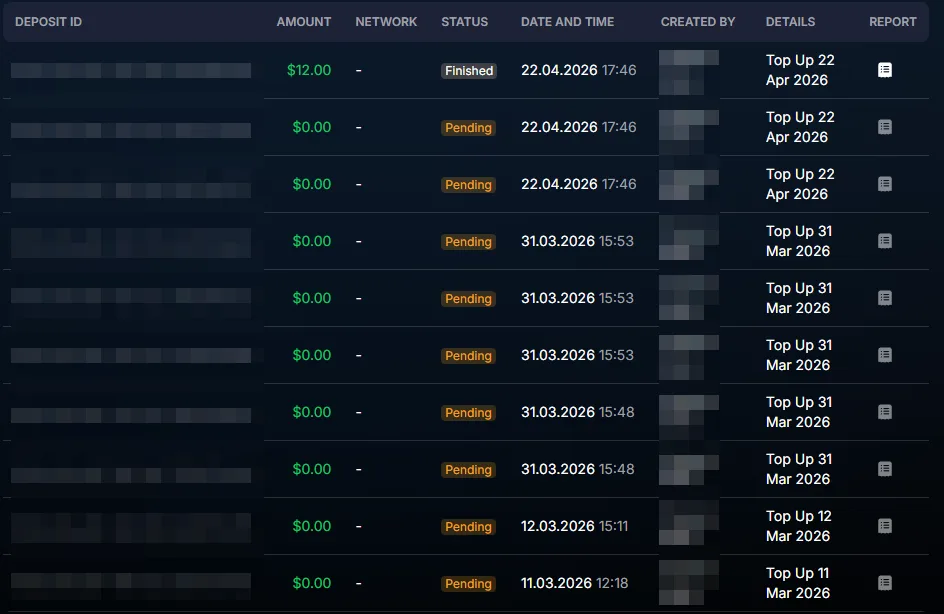Click the STATUS column header
The width and height of the screenshot is (944, 614).
(x=464, y=22)
